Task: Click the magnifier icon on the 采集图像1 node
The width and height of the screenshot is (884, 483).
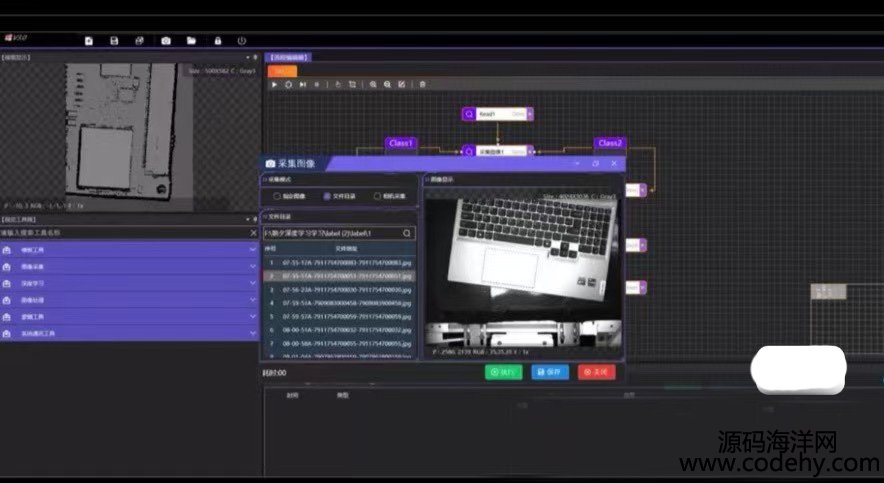Action: tap(469, 152)
